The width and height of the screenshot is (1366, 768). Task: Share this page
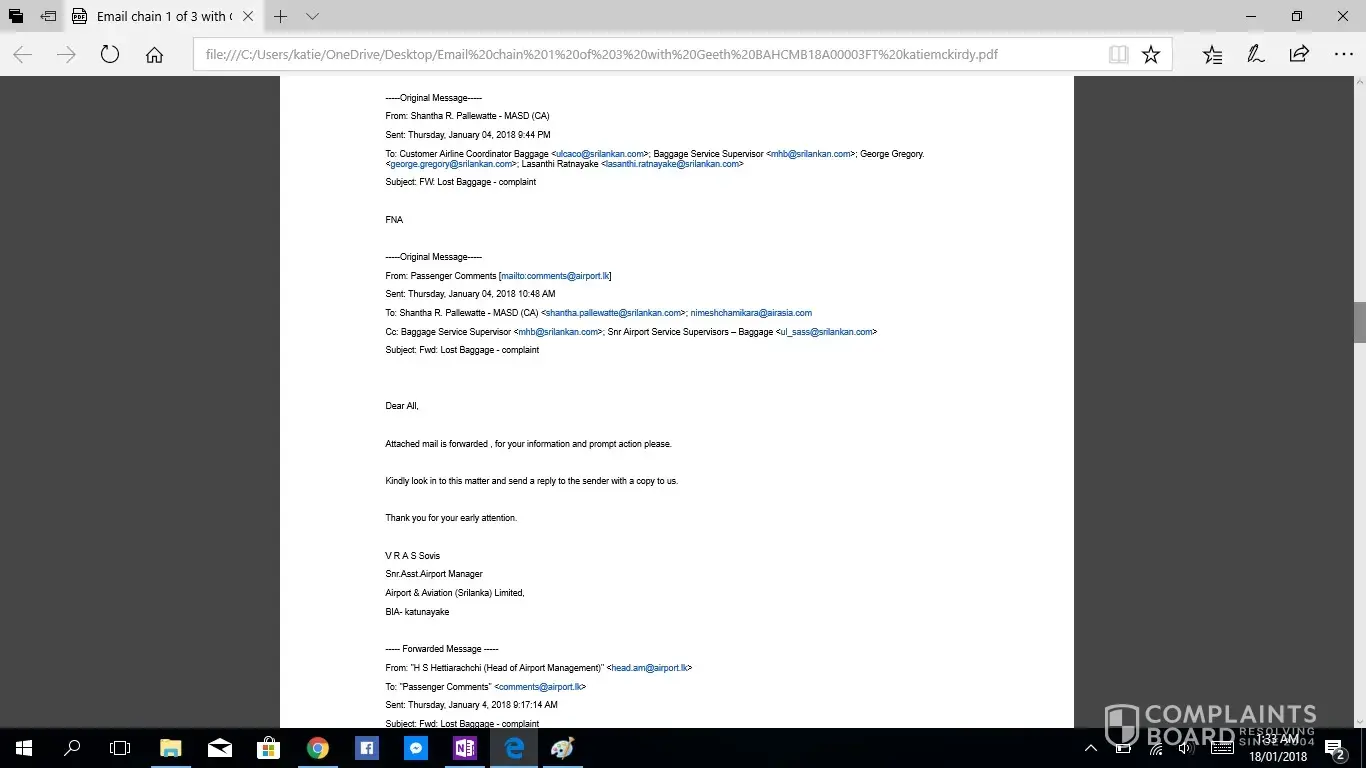click(x=1299, y=55)
